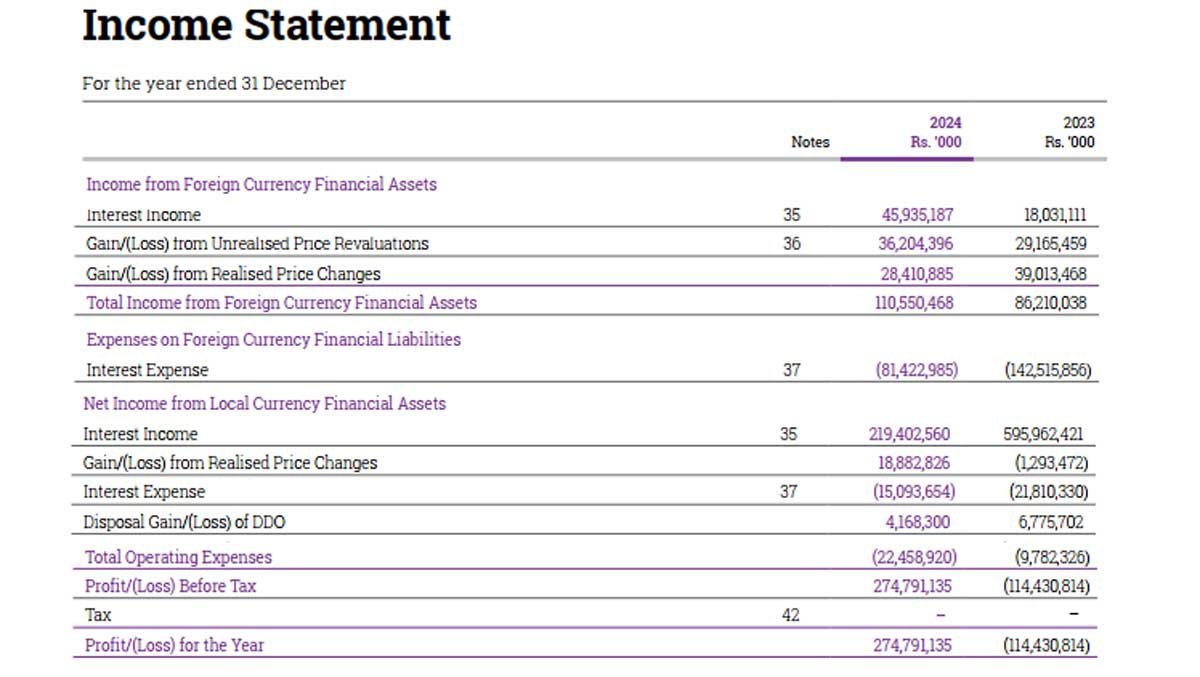The width and height of the screenshot is (1200, 677).
Task: Select the 2023 local interest income 595,962,421
Action: coord(1042,434)
